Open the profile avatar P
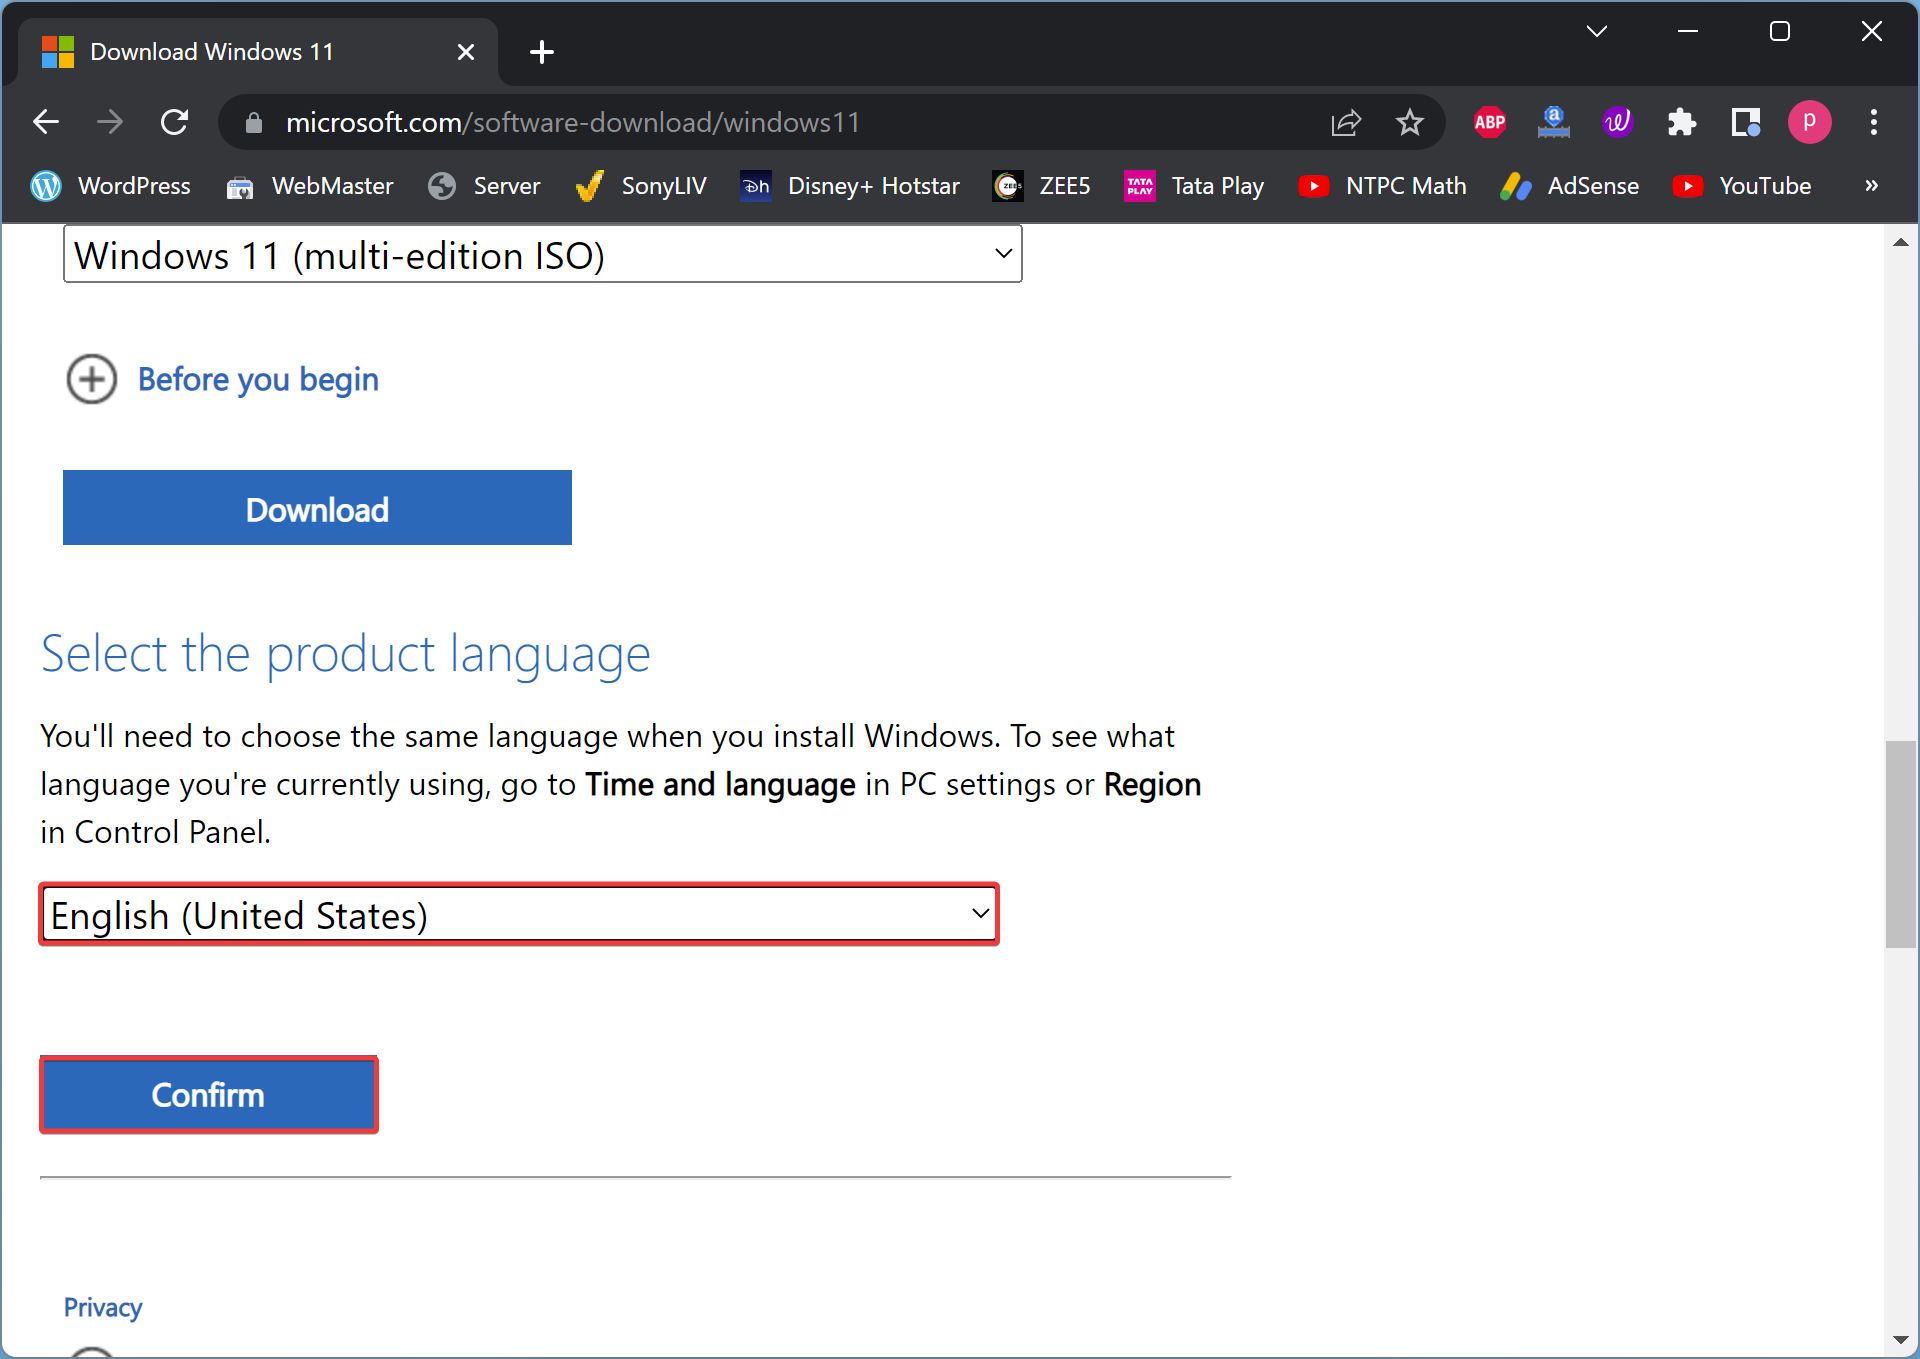This screenshot has height=1359, width=1920. pyautogui.click(x=1810, y=122)
